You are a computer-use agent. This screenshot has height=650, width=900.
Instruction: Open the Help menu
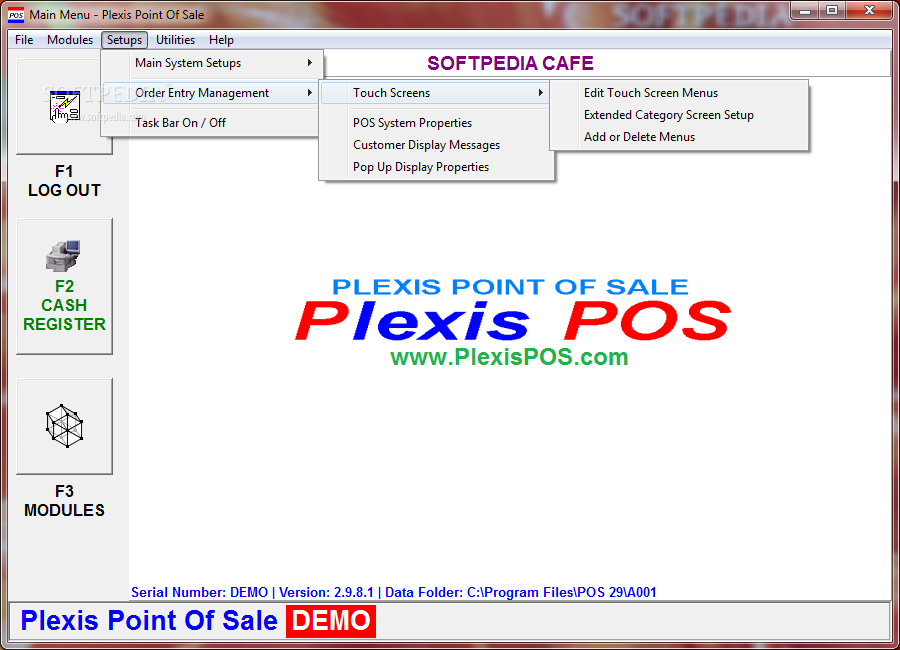(x=221, y=40)
